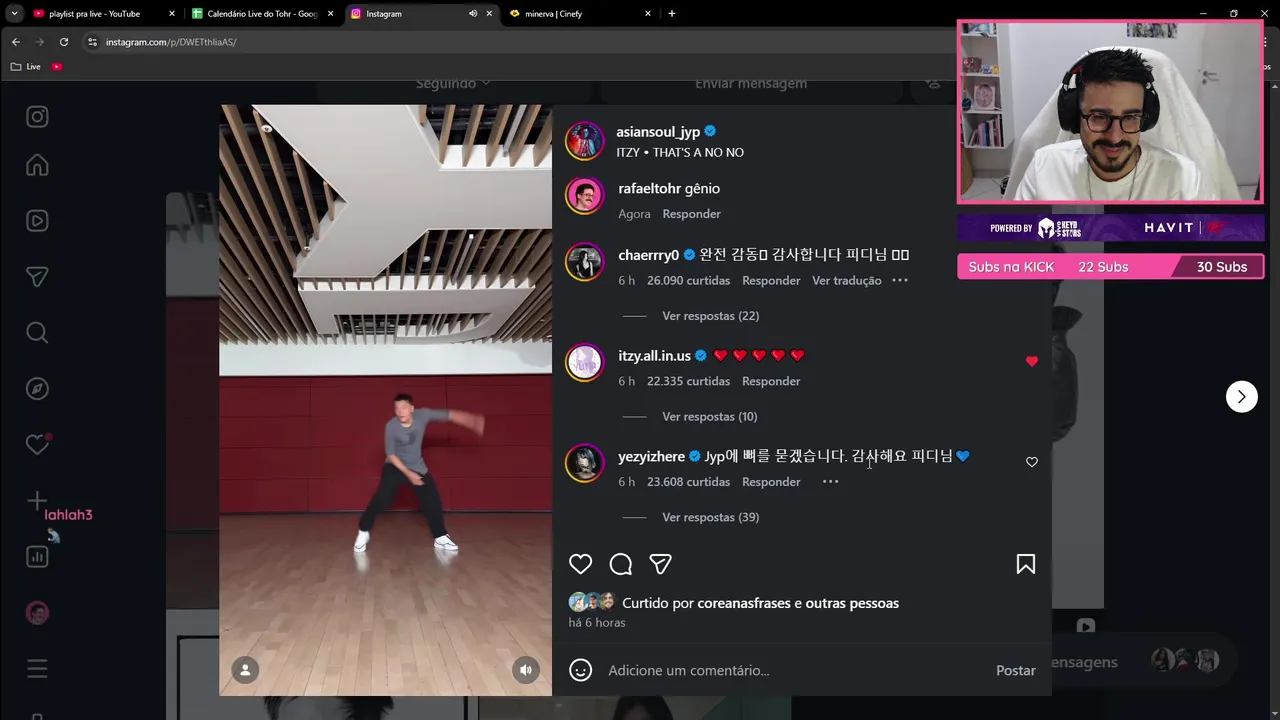The width and height of the screenshot is (1280, 720).
Task: Click asiansoul_jyp avatar in post header
Action: point(585,141)
